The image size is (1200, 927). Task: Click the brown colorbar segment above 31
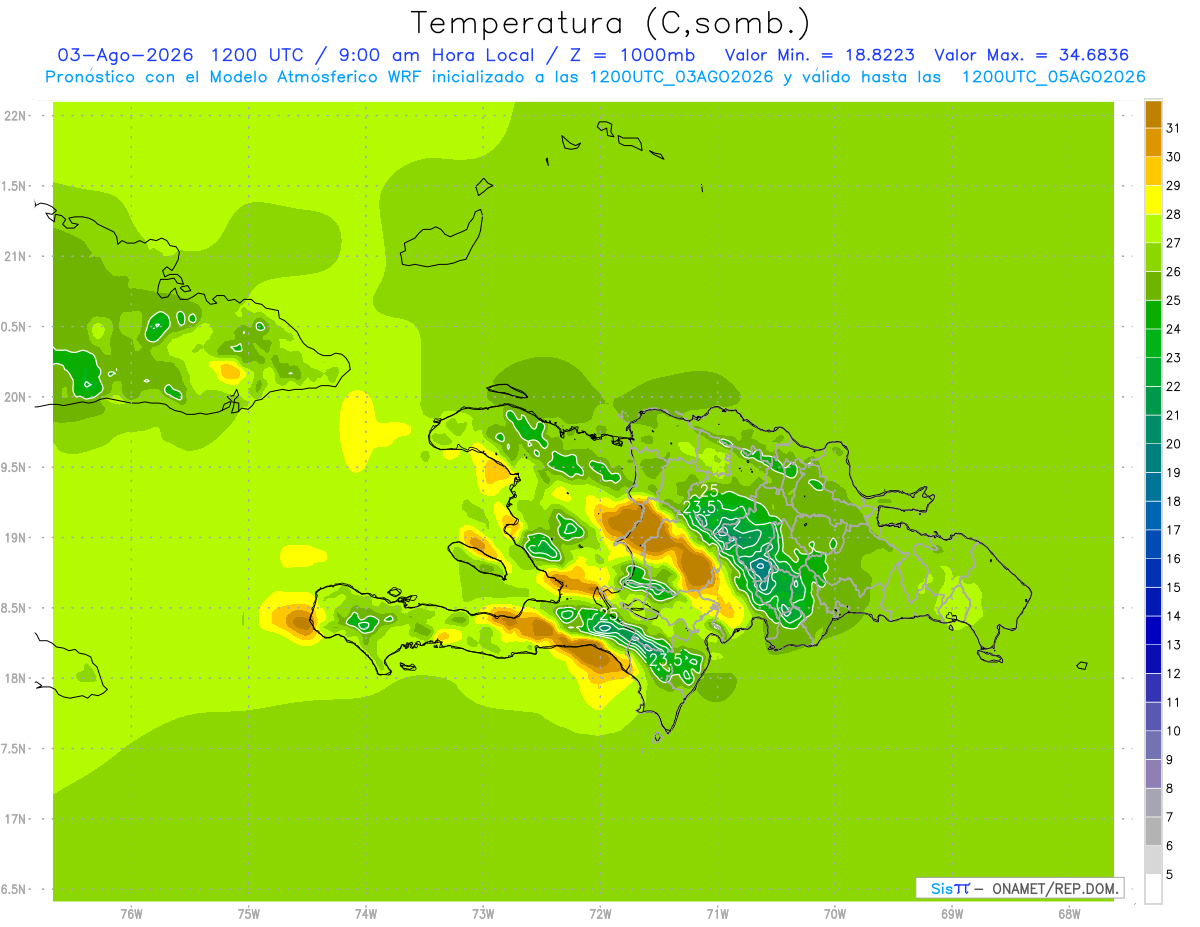click(x=1153, y=114)
